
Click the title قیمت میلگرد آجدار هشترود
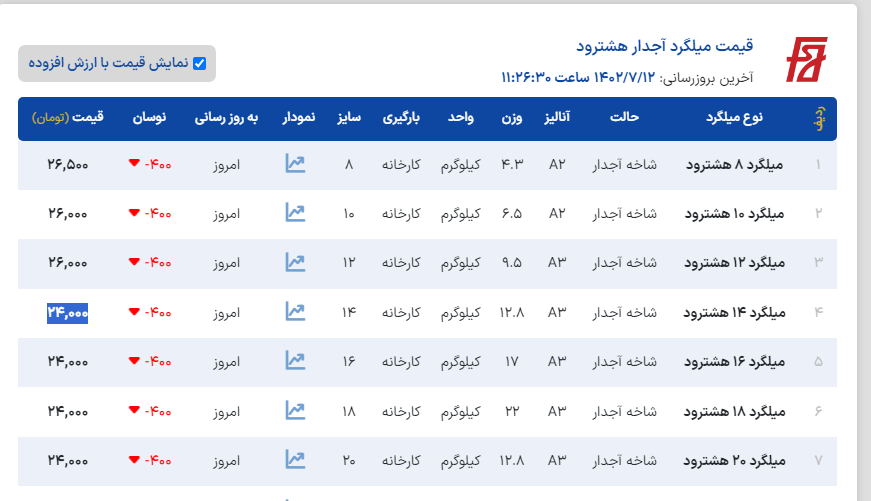click(x=664, y=46)
